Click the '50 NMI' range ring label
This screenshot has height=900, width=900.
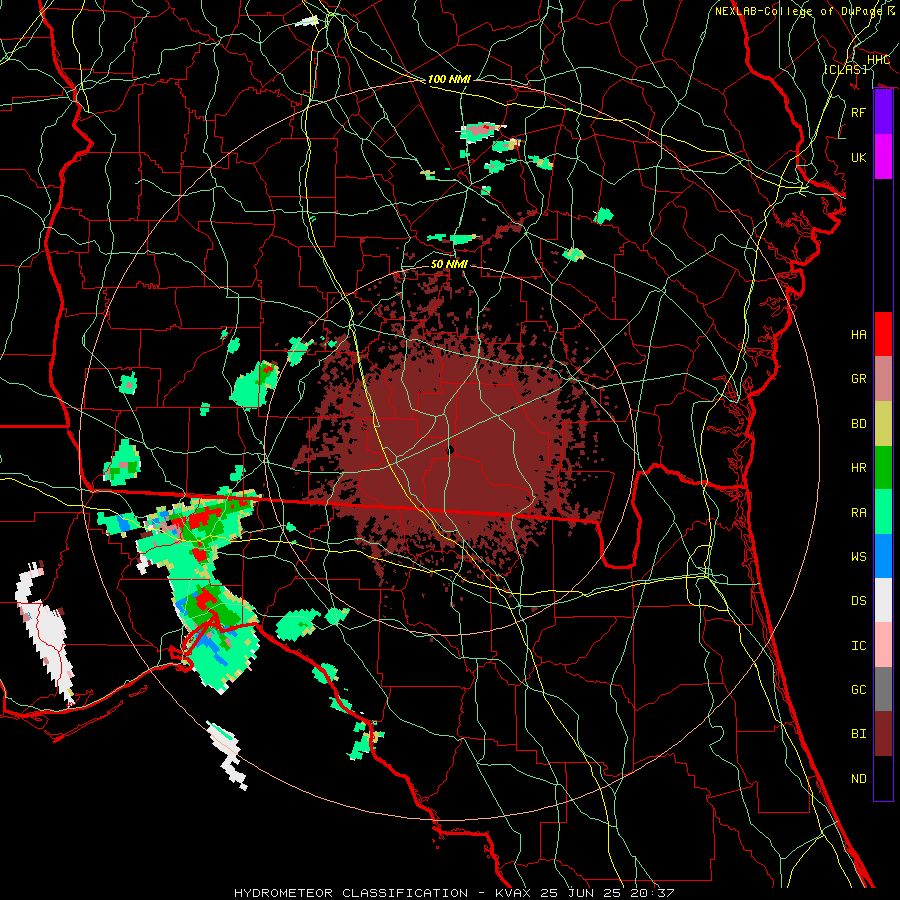(449, 264)
